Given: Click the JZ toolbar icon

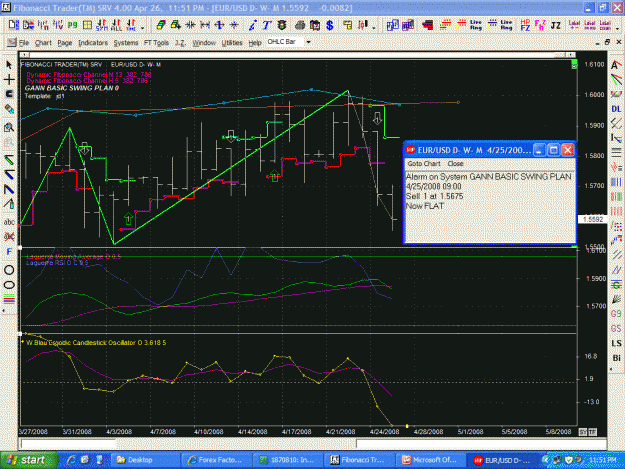Looking at the screenshot, I should coord(556,26).
